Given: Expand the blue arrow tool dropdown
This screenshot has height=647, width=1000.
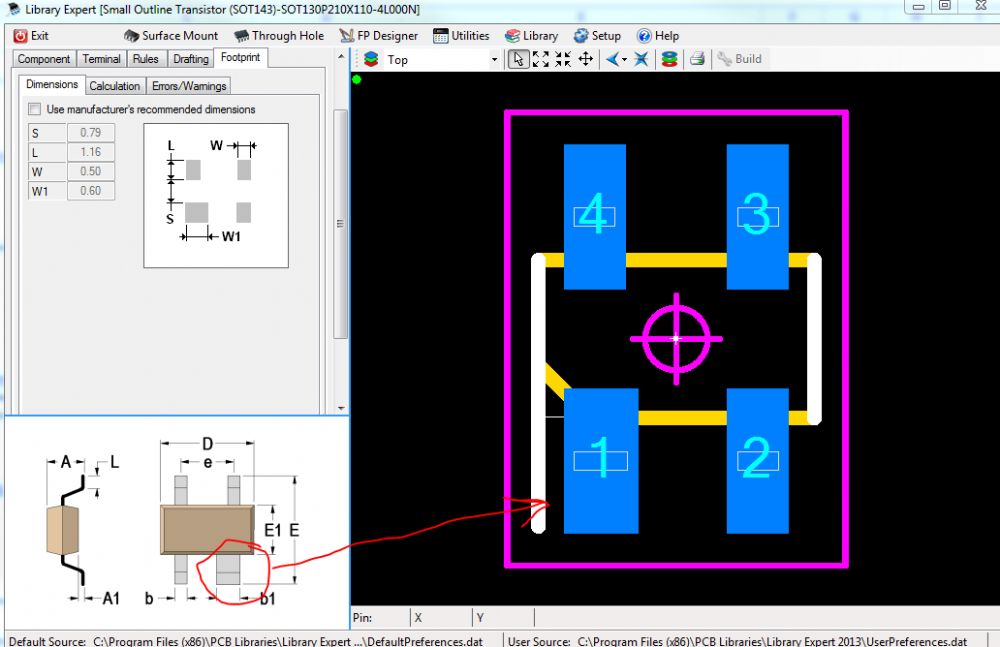Looking at the screenshot, I should pyautogui.click(x=624, y=60).
